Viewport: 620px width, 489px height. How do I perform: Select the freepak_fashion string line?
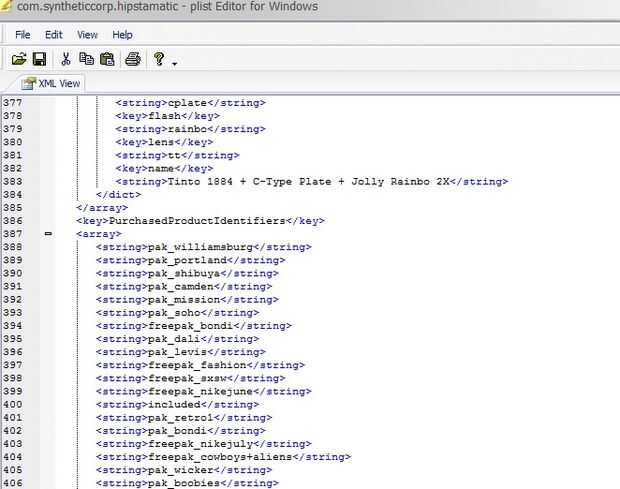(200, 365)
